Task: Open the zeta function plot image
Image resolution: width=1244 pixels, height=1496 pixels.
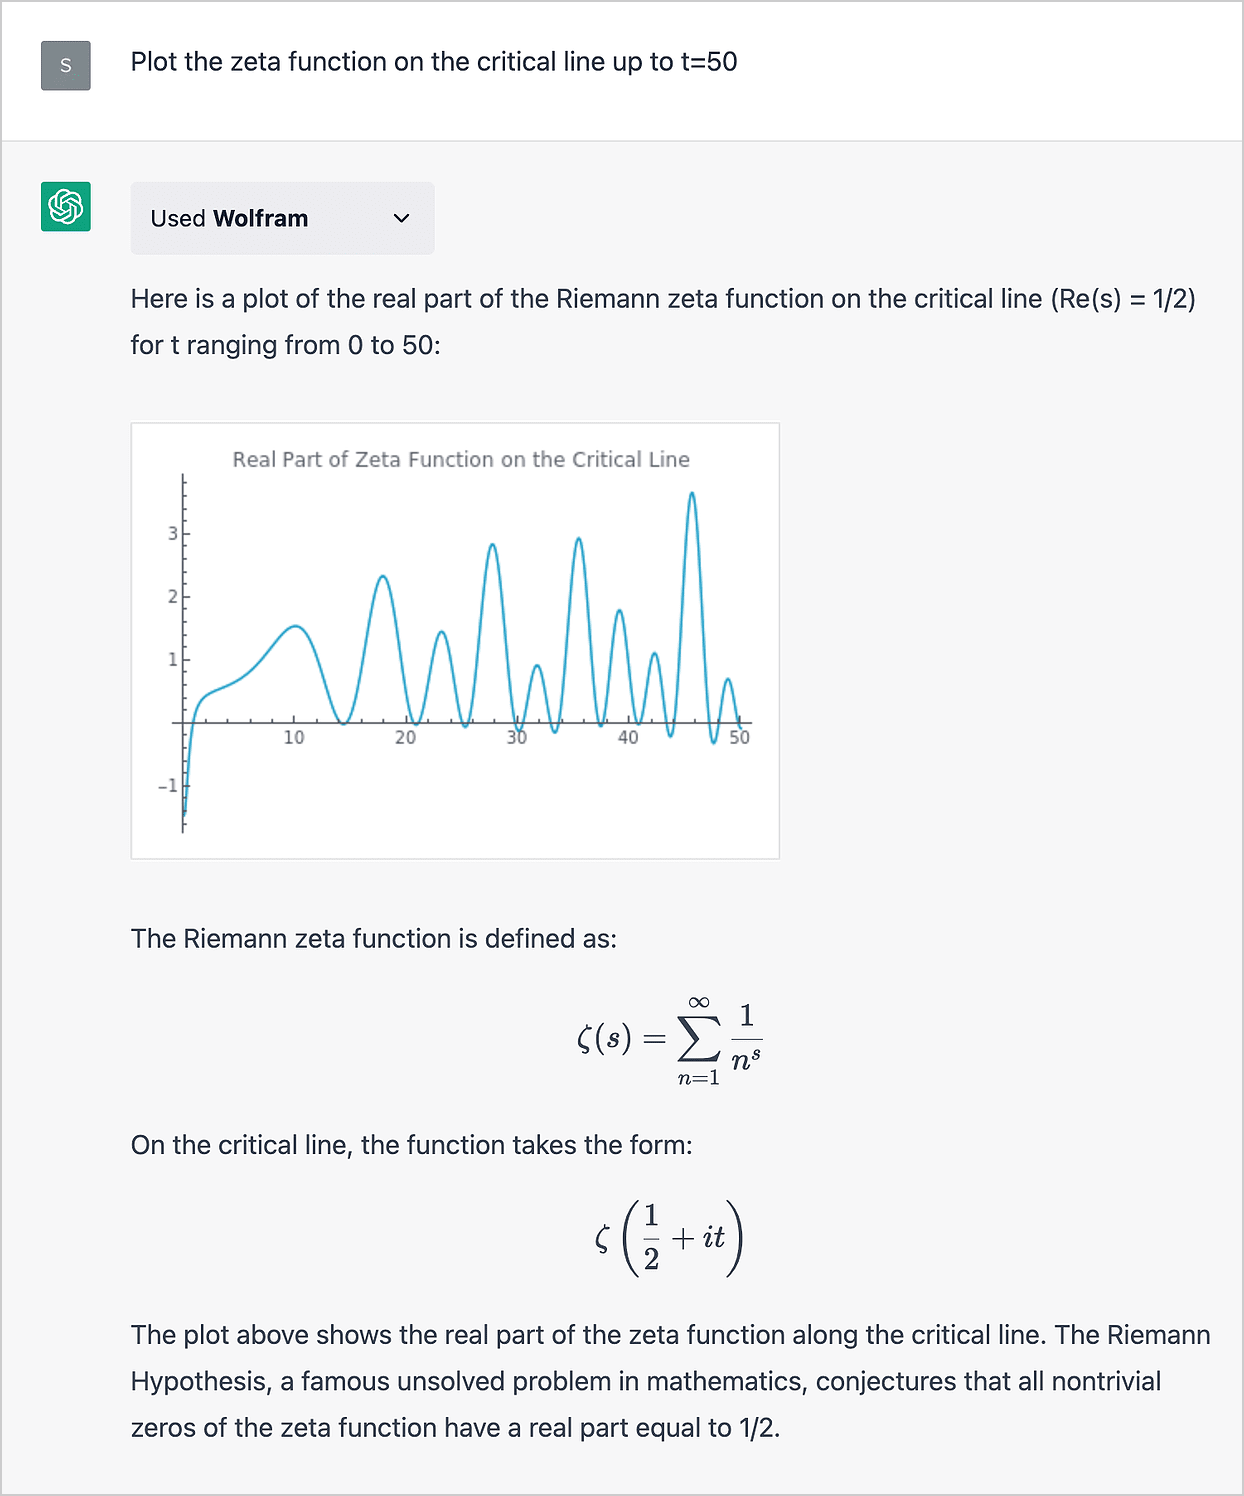Action: [455, 640]
